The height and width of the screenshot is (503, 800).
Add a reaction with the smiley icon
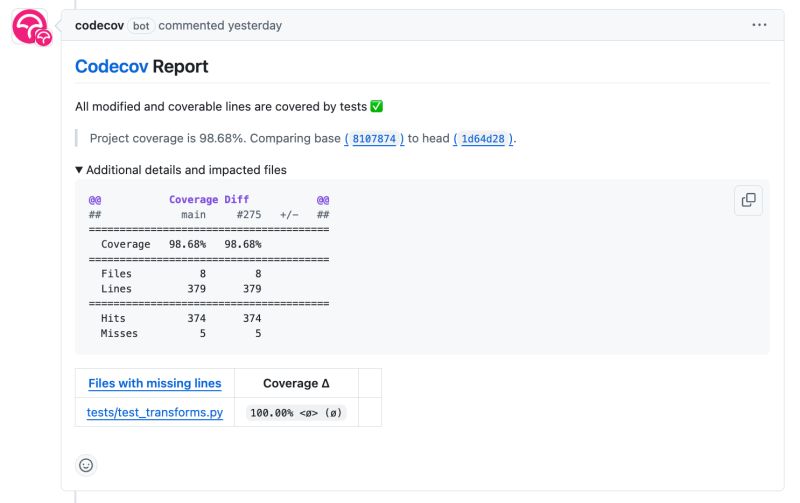pos(86,465)
